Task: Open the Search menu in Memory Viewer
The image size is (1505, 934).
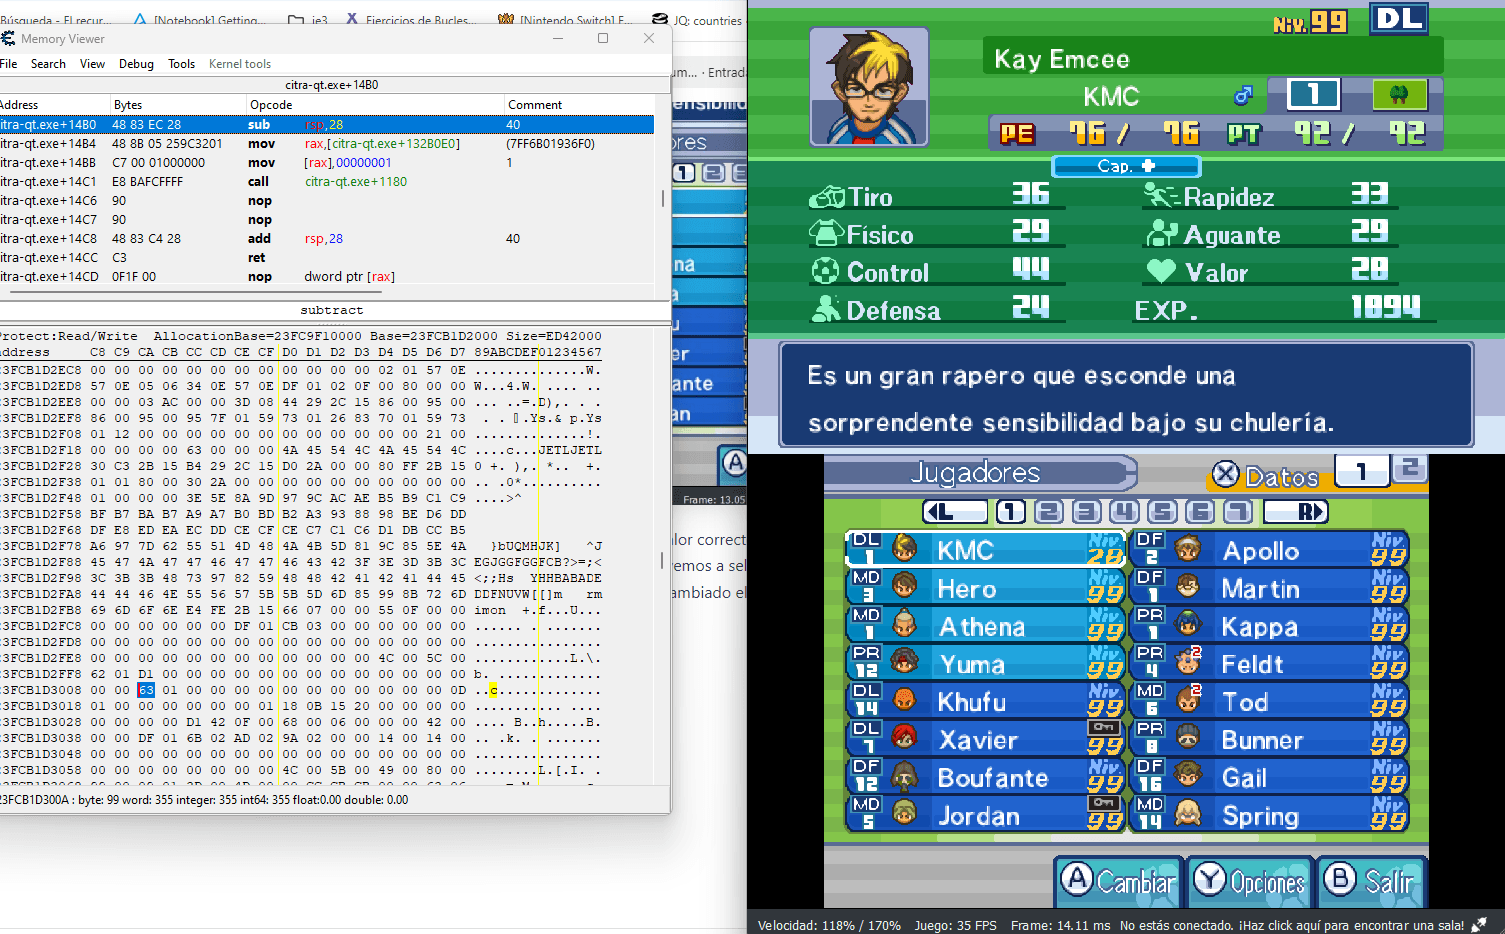Action: (48, 64)
